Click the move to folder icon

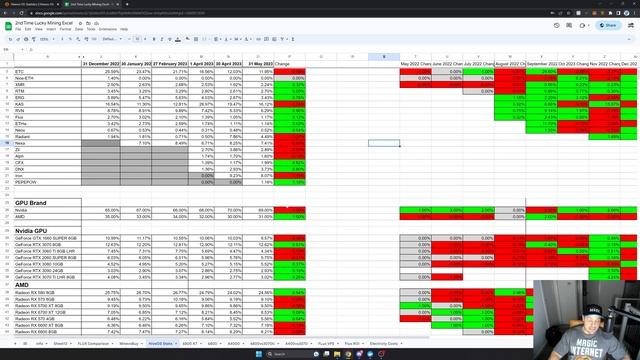[x=88, y=23]
